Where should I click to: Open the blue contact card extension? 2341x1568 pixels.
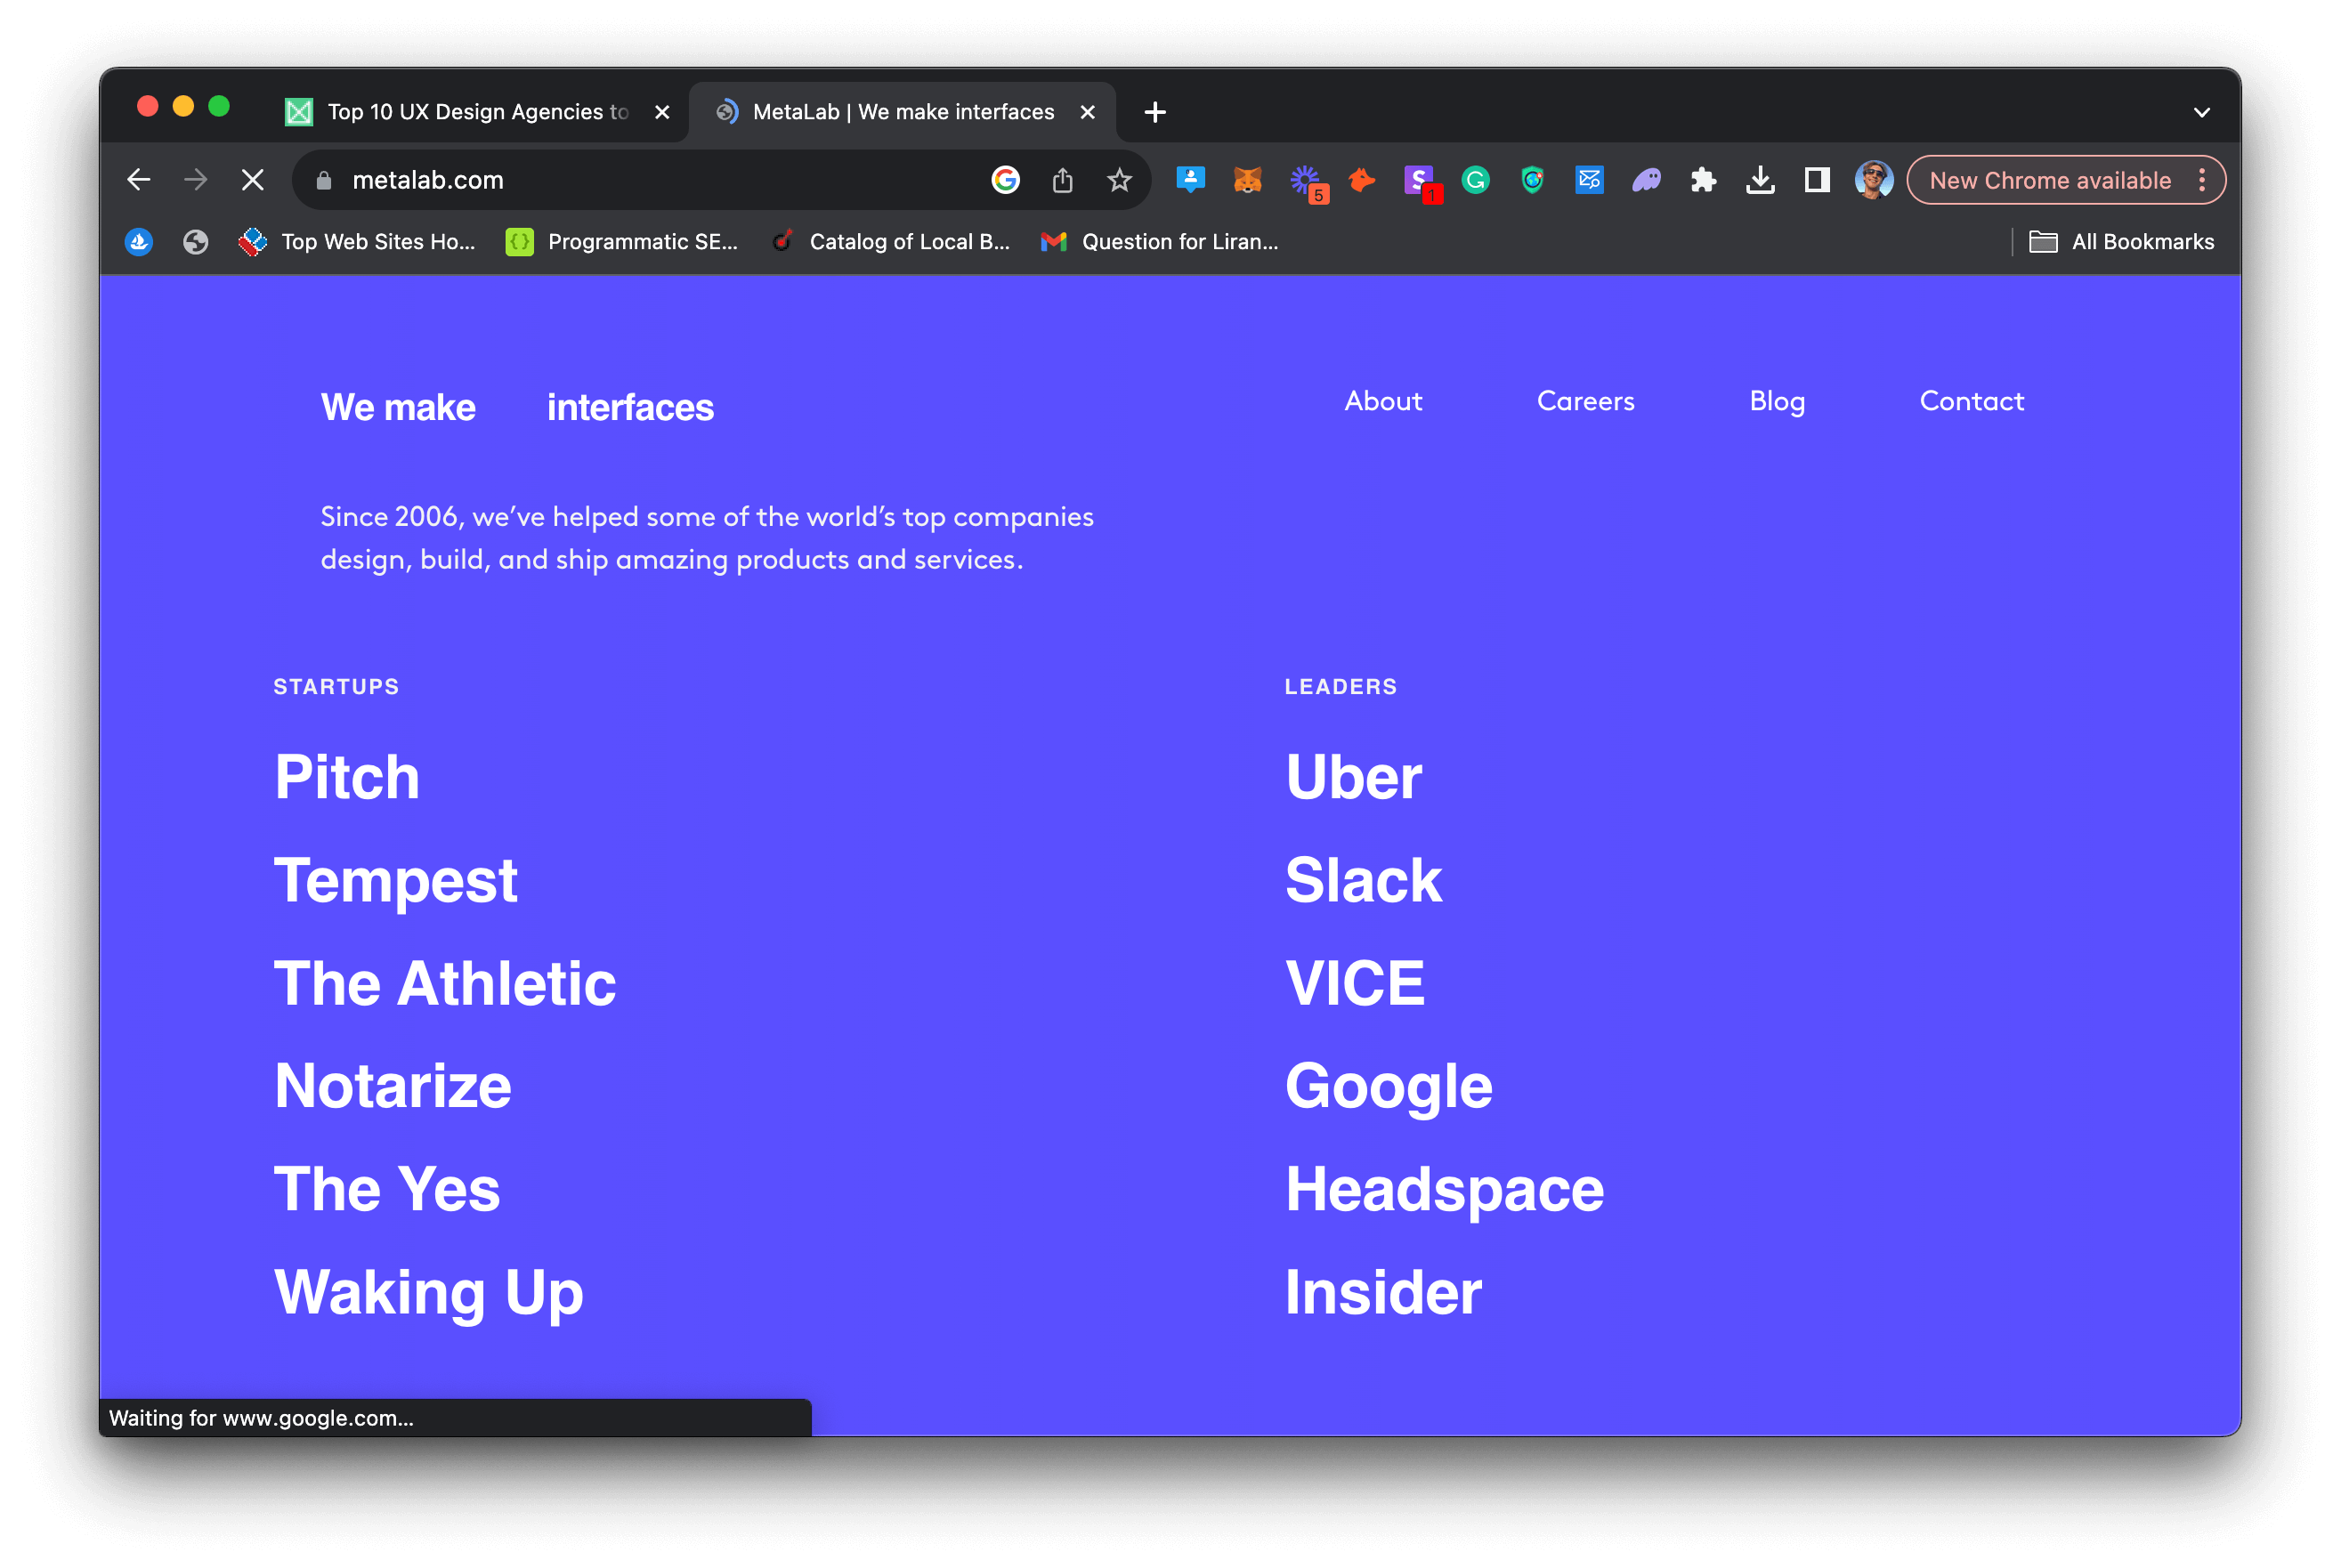coord(1190,180)
